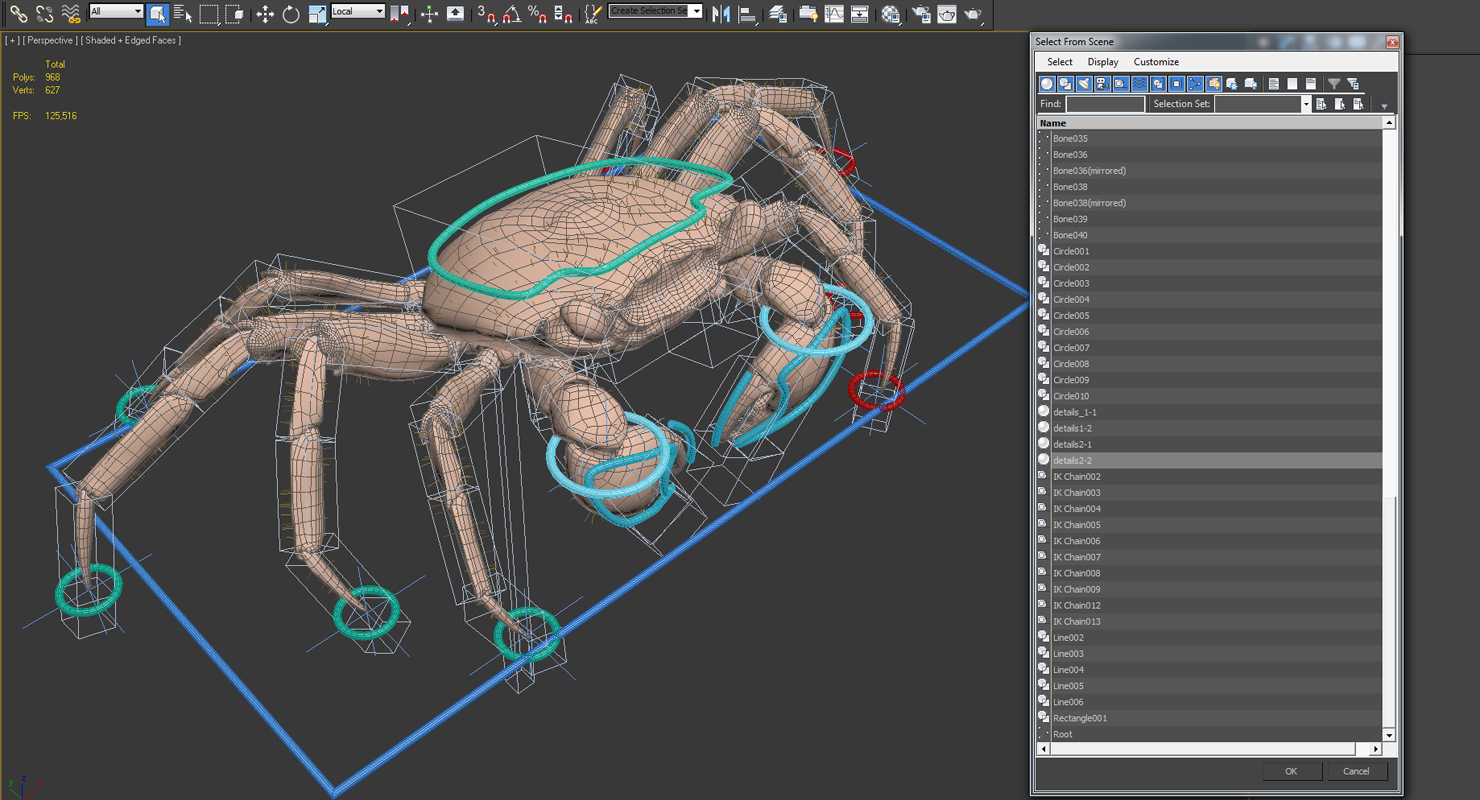This screenshot has width=1480, height=800.
Task: Open the Display menu in Select From Scene
Action: coord(1103,62)
